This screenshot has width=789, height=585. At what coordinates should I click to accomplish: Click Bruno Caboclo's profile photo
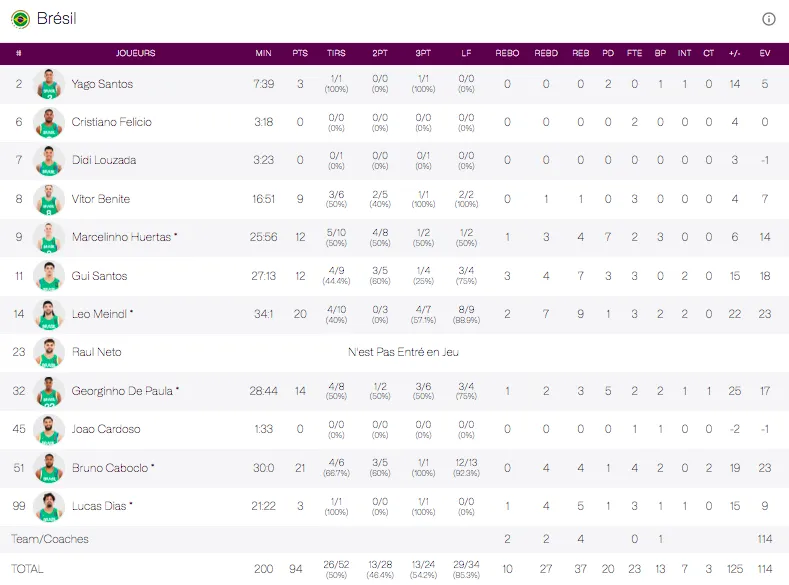point(48,468)
